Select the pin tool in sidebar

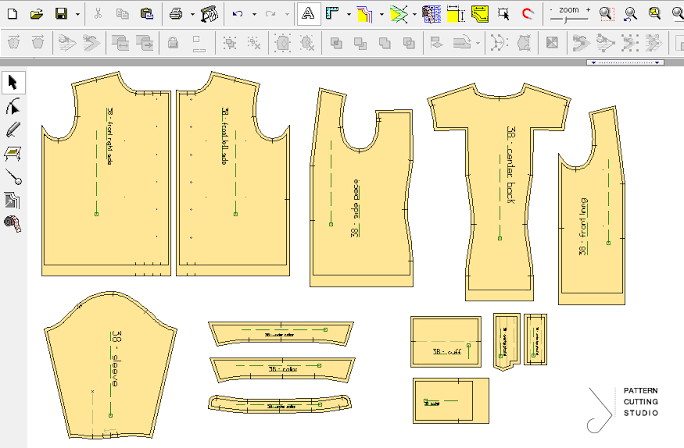[14, 177]
